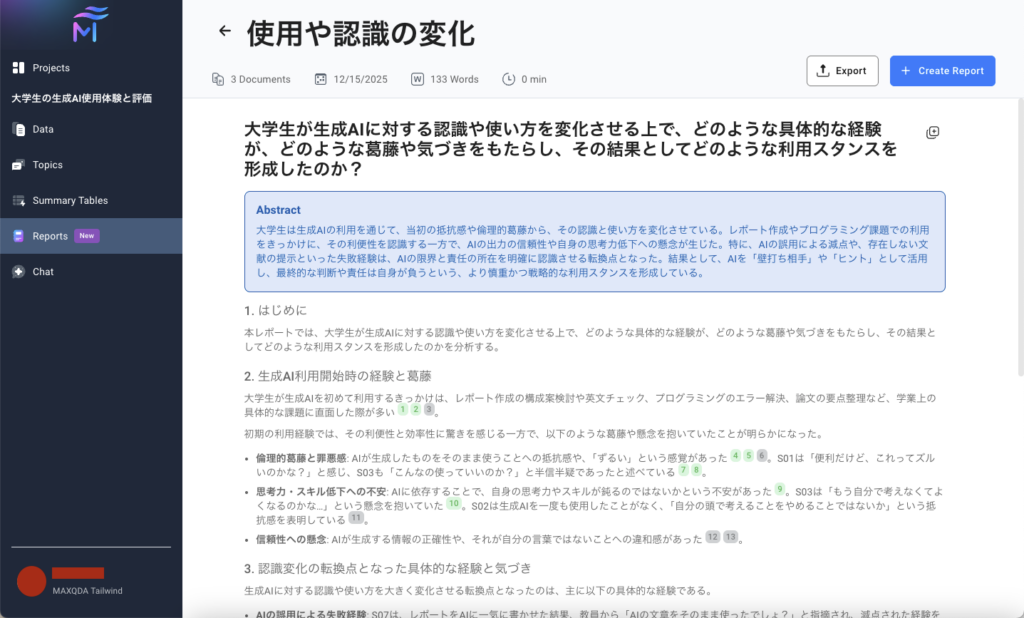Click the clock icon for 0 min
This screenshot has height=618, width=1024.
(508, 79)
